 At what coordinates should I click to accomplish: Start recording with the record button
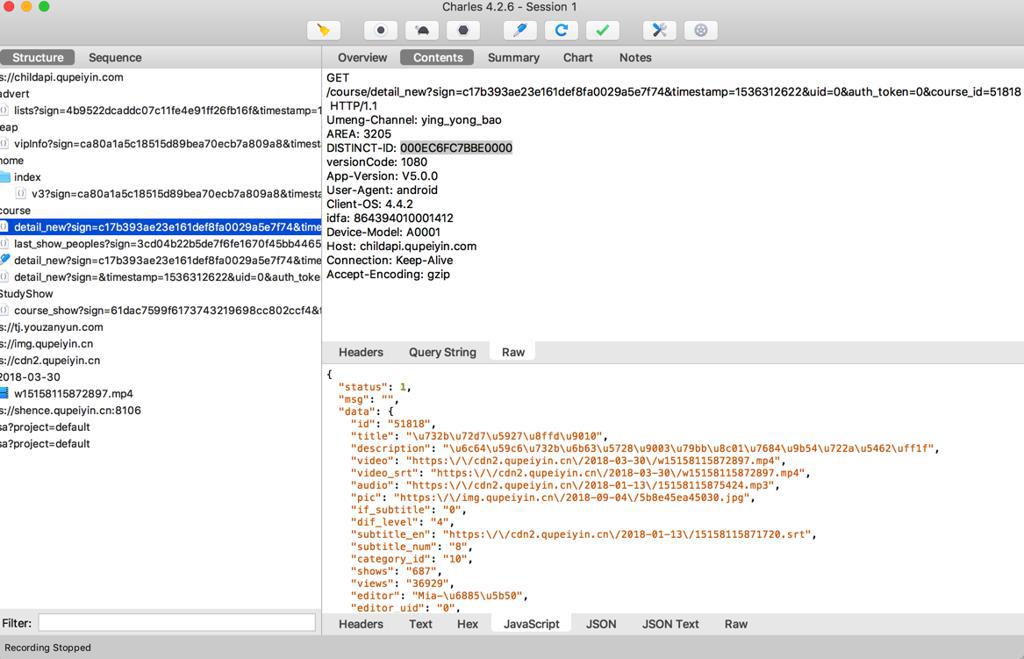[x=381, y=30]
